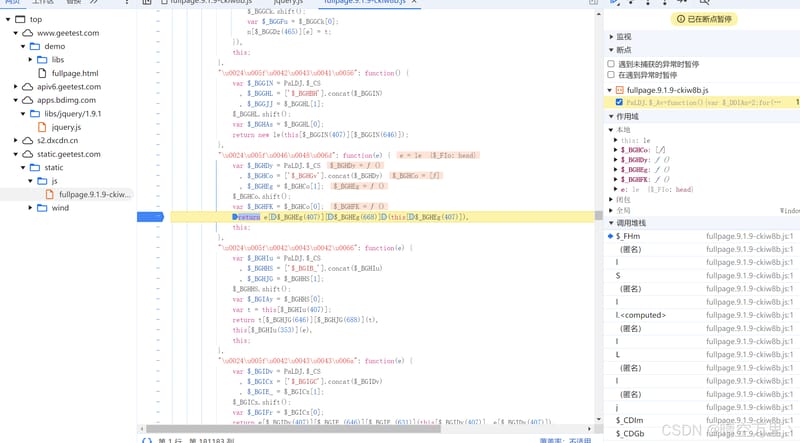Screen dimensions: 800x443
Task: Expand the this: le scope variable
Action: pyautogui.click(x=616, y=140)
